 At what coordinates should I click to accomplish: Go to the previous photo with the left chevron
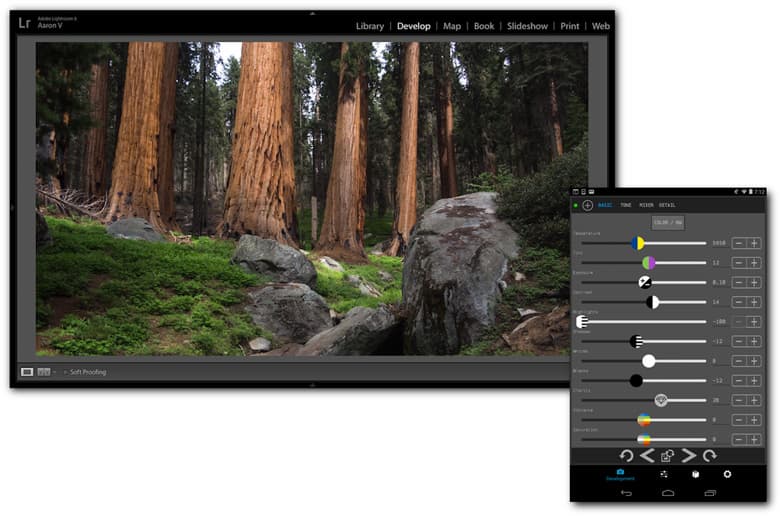[647, 455]
